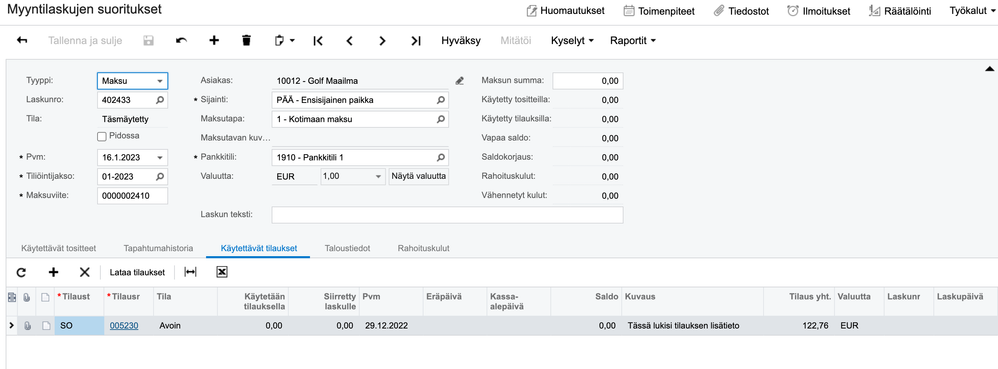998x369 pixels.
Task: Expand the SO row arrow indicator
Action: pos(10,326)
